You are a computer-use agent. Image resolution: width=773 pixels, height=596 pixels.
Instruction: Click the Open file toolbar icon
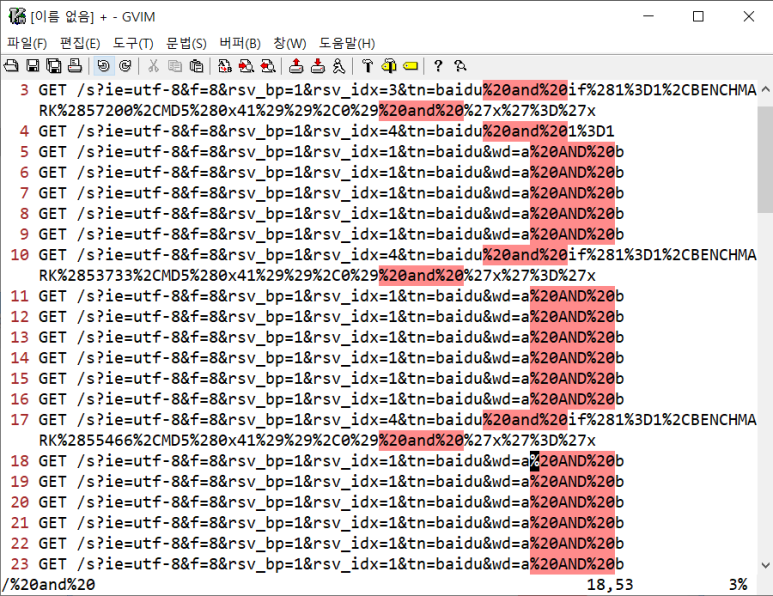11,66
